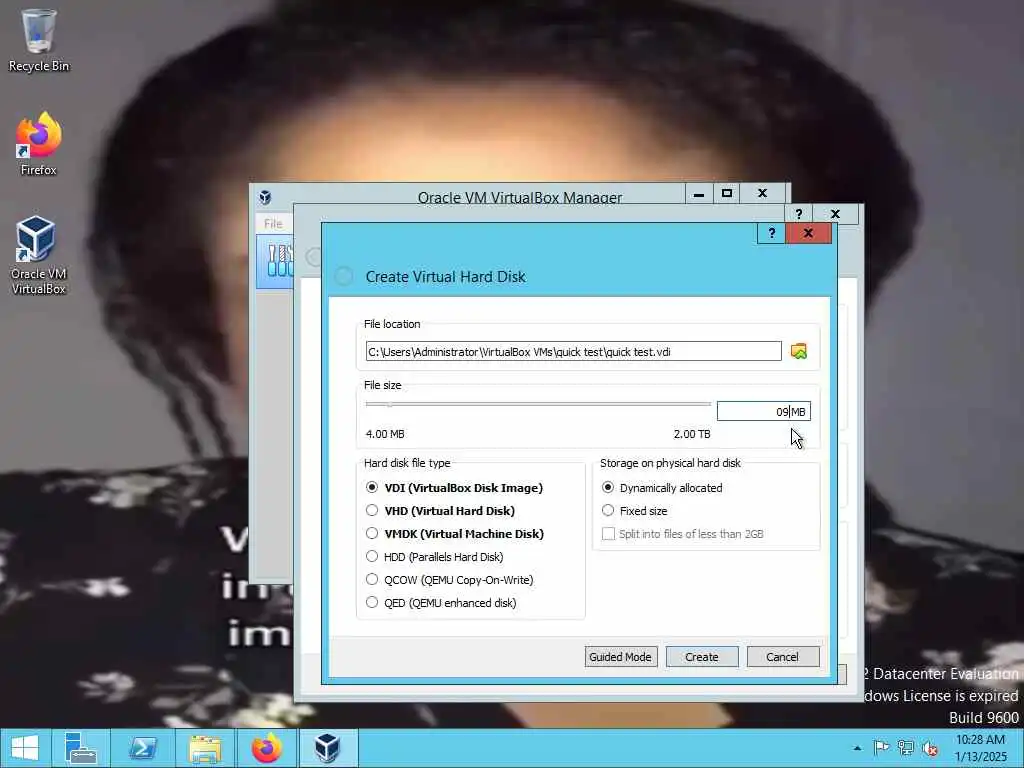Select the Oracle VM VirtualBox desktop shortcut

[39, 255]
